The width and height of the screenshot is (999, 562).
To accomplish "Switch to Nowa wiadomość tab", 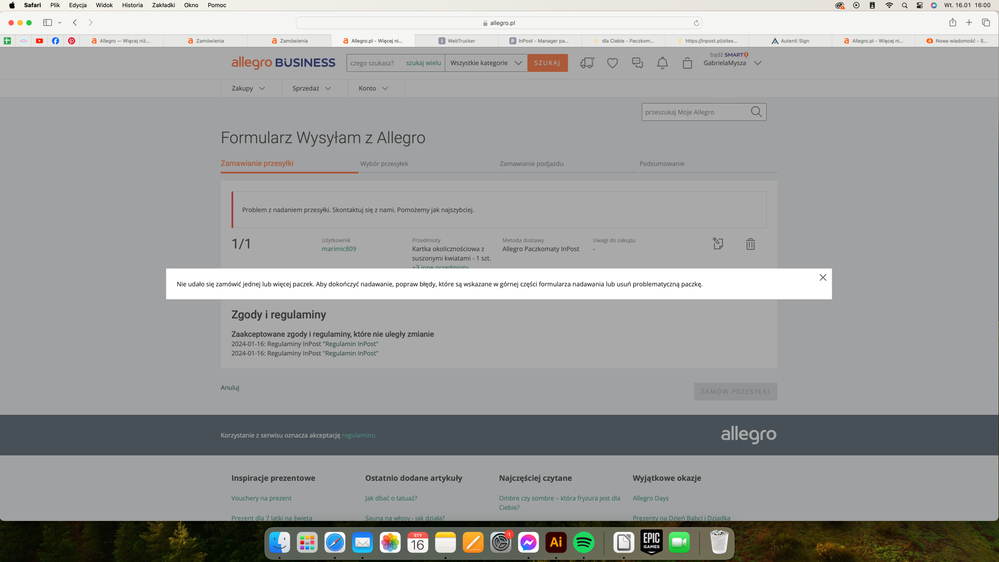I will (958, 41).
